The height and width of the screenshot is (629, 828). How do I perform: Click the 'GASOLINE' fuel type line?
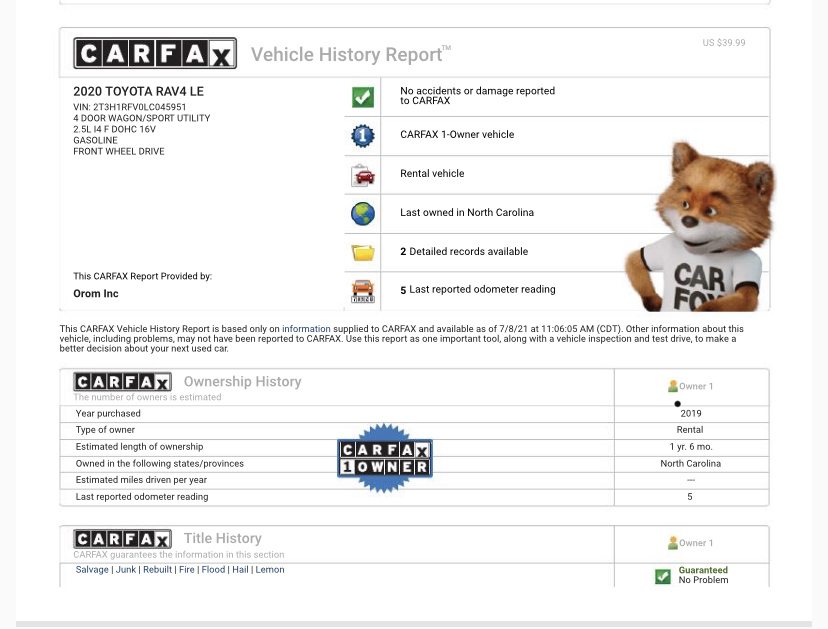tap(95, 140)
